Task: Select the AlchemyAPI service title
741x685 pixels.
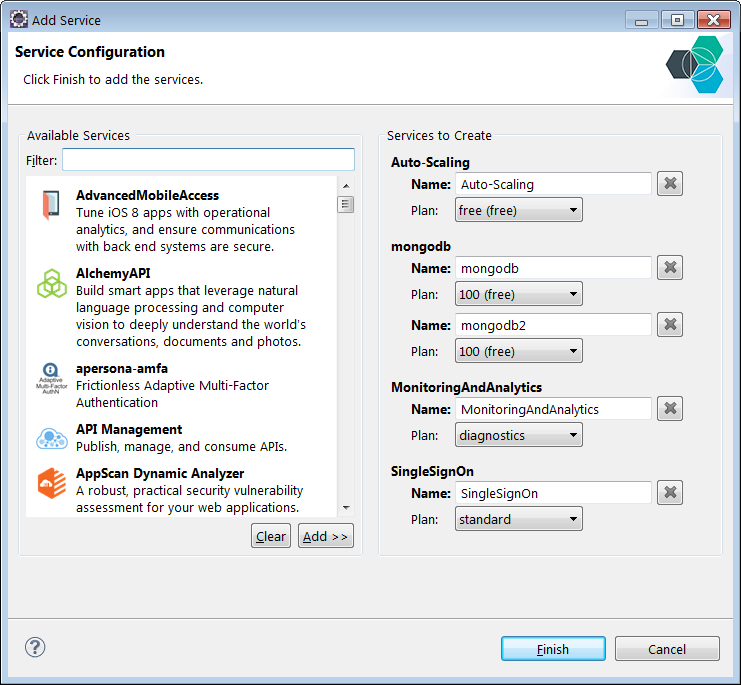Action: [113, 273]
